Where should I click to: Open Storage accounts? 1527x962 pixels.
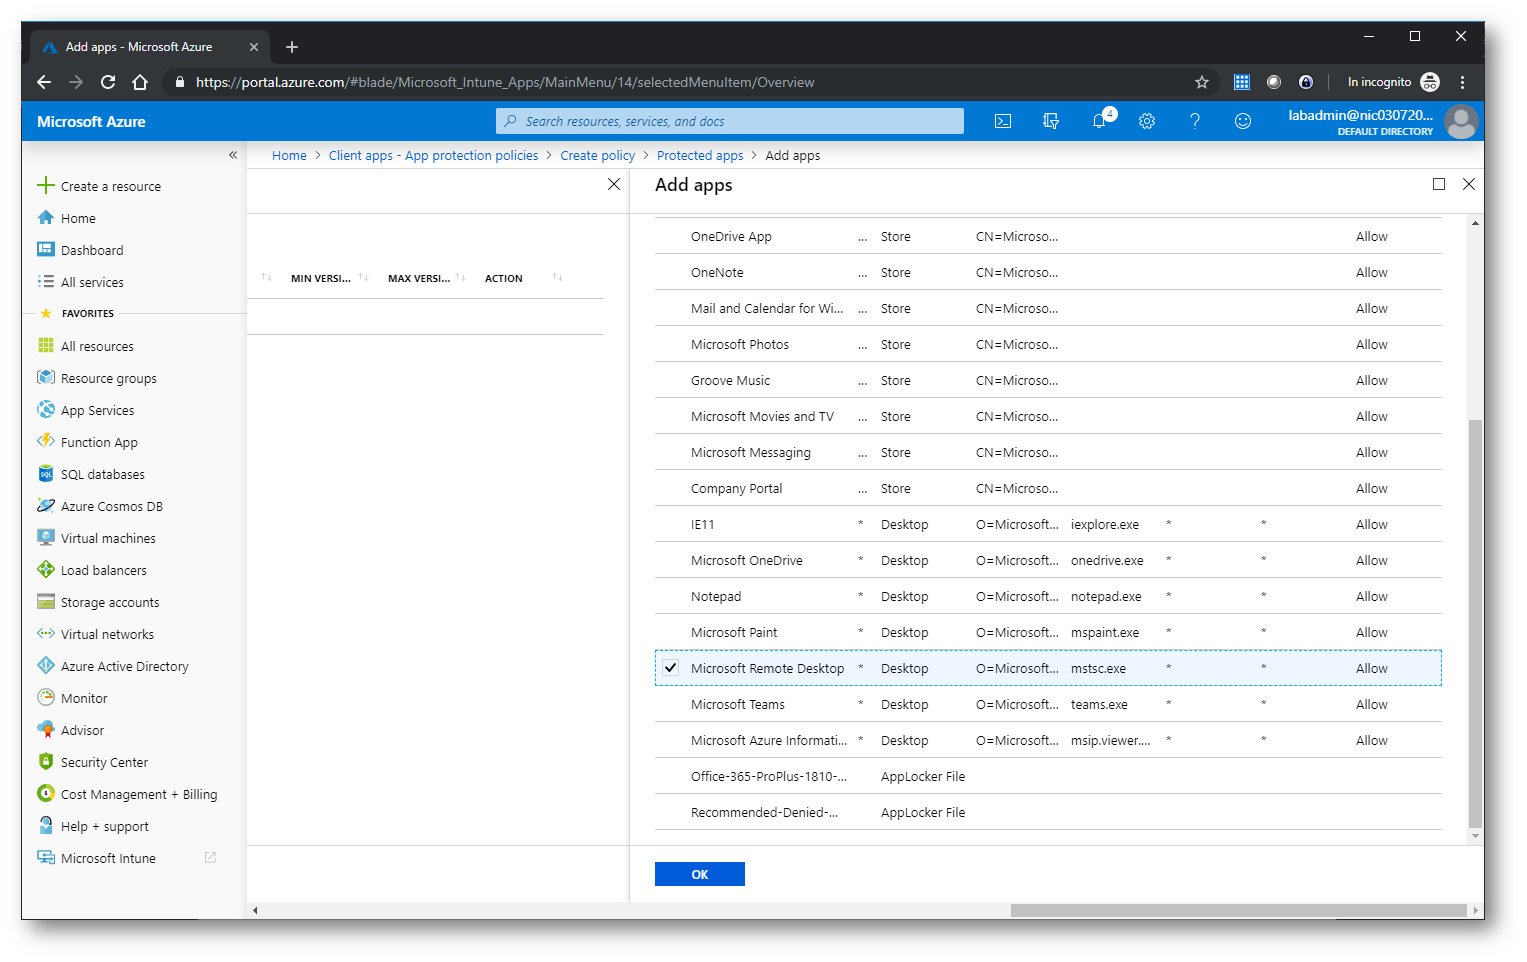tap(110, 602)
